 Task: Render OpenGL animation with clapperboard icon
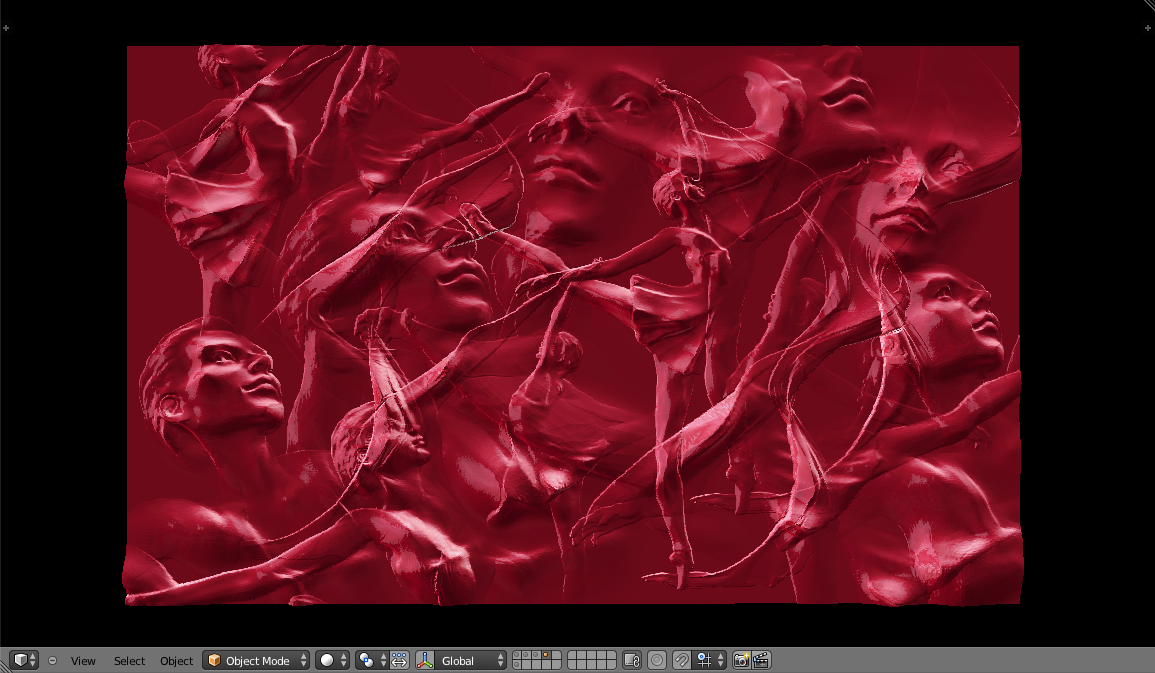pos(761,660)
